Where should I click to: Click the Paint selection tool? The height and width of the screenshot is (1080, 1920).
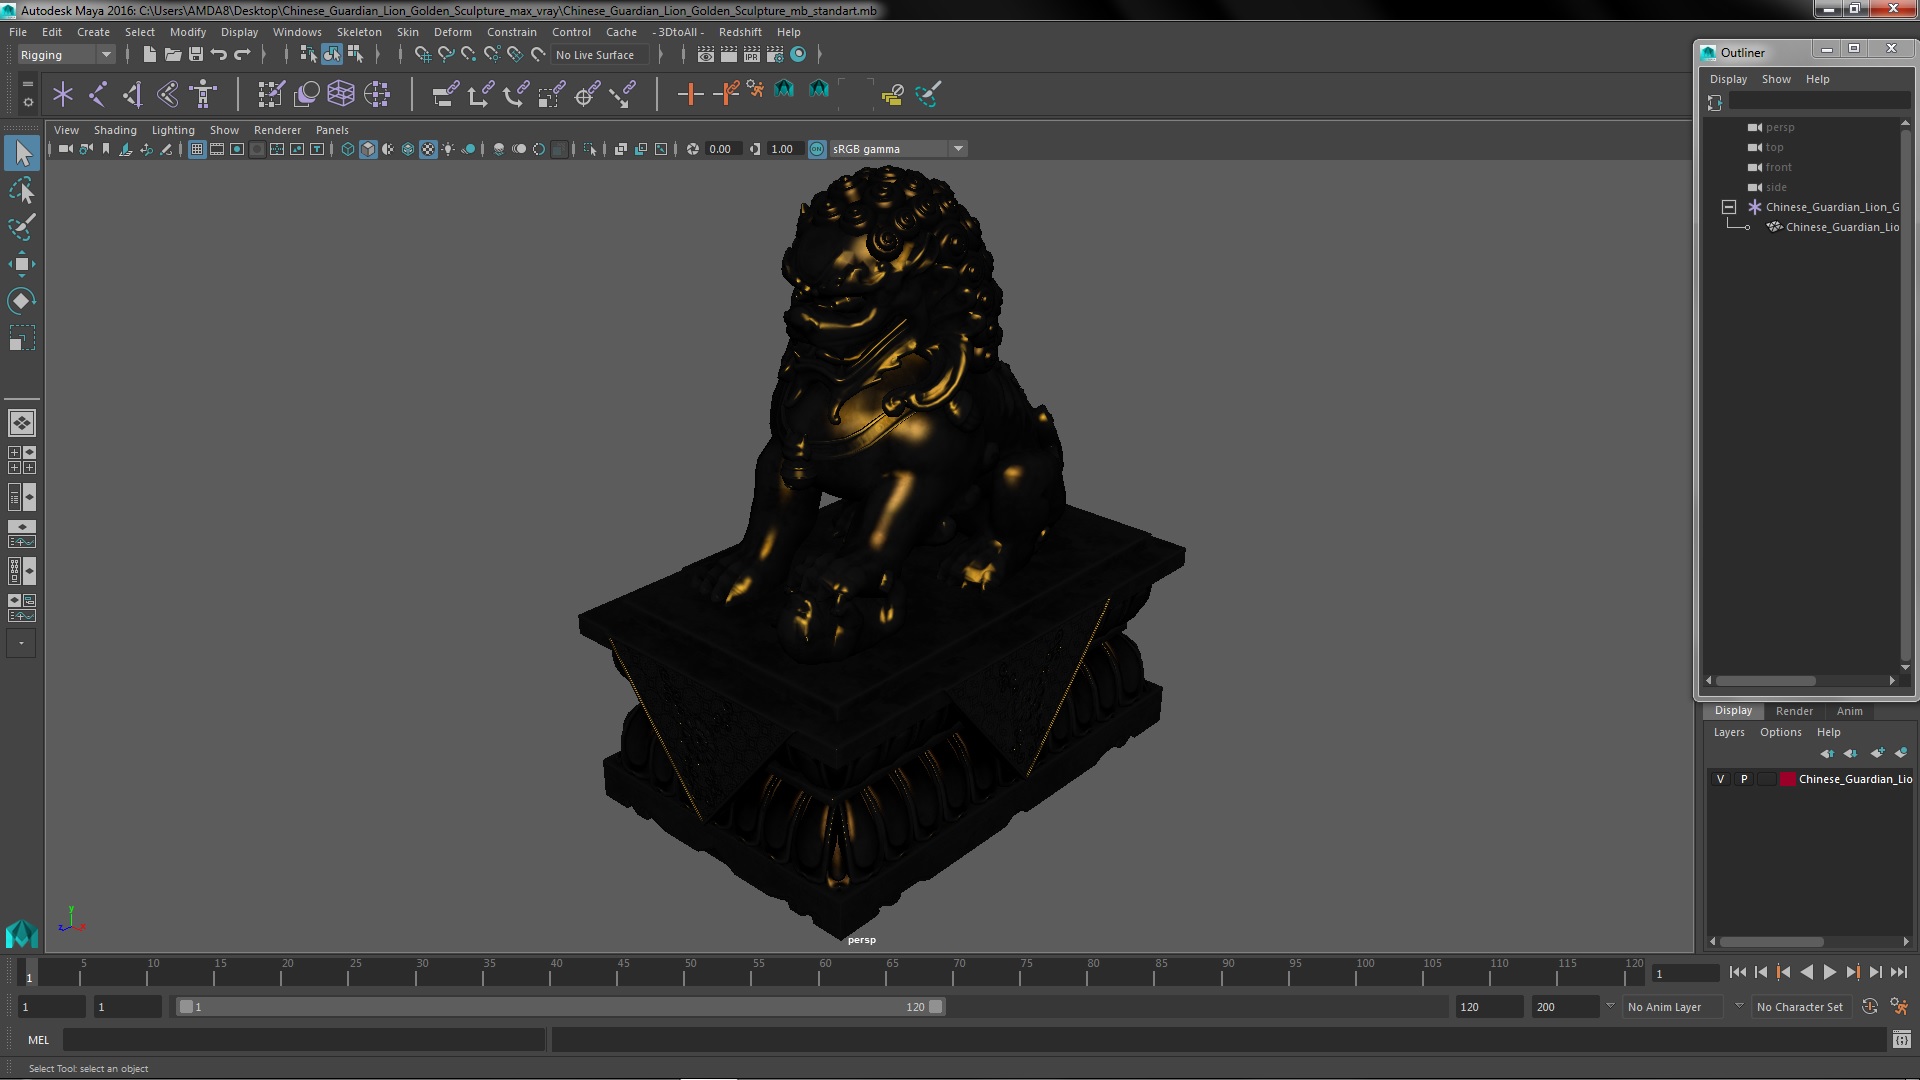coord(21,227)
